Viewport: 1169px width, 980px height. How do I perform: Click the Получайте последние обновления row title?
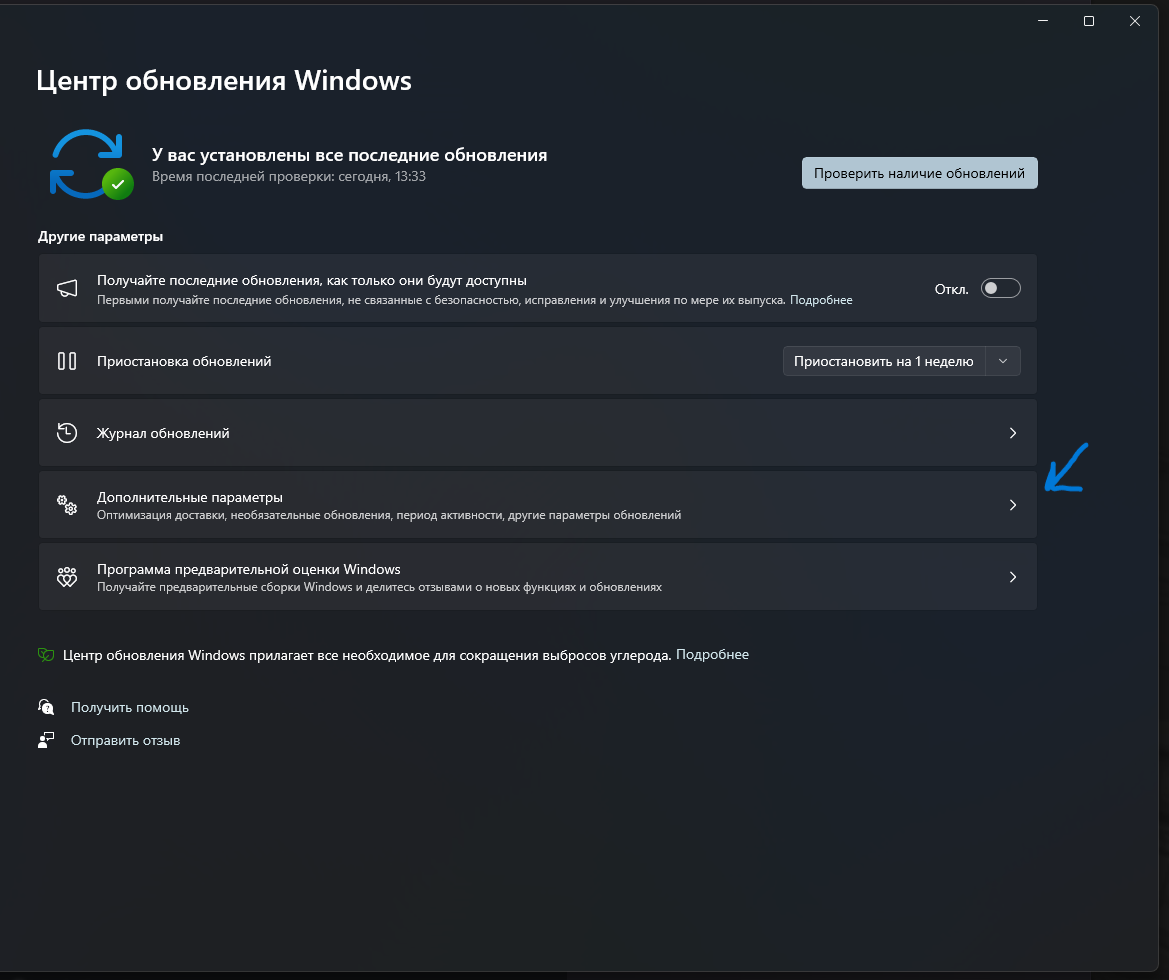click(x=312, y=280)
